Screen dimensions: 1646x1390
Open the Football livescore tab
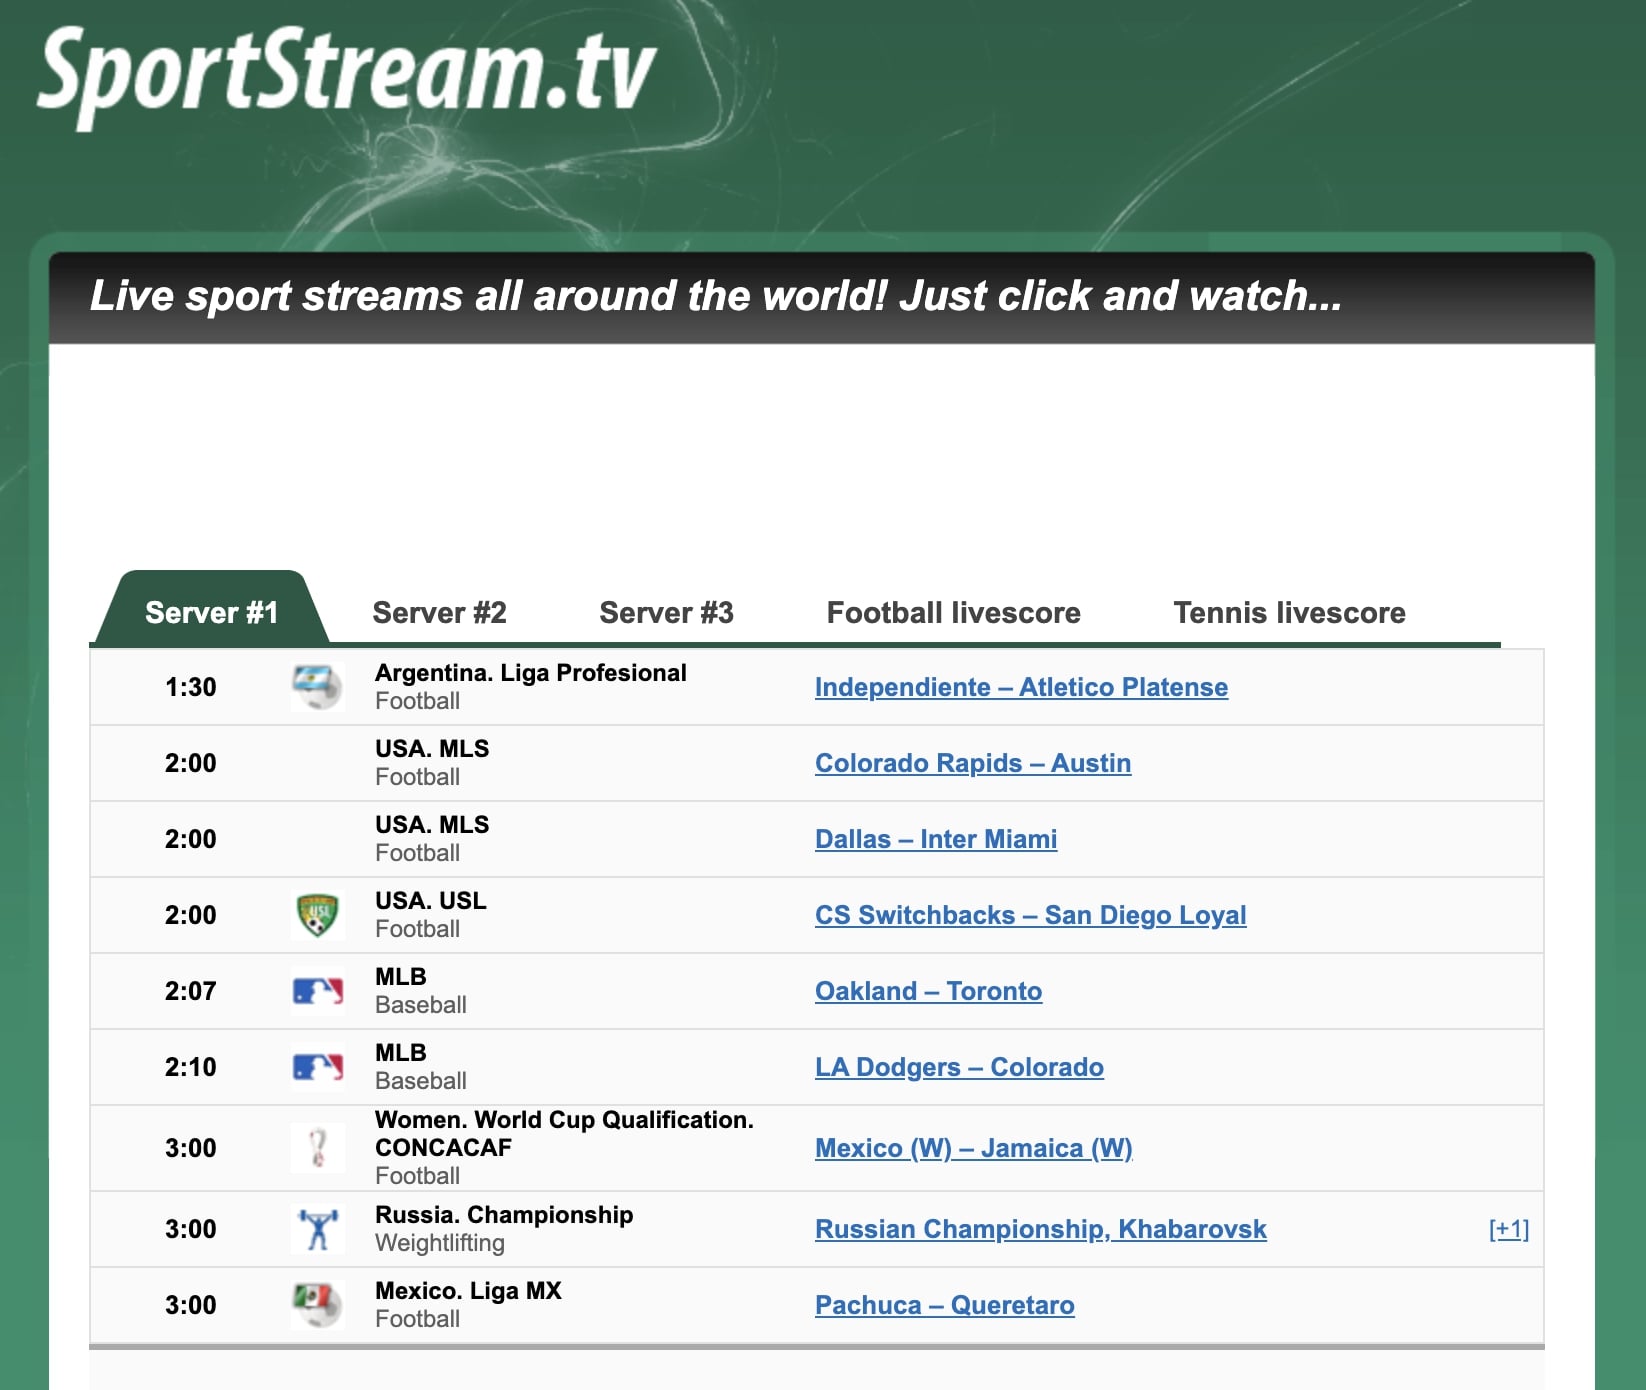pos(951,612)
